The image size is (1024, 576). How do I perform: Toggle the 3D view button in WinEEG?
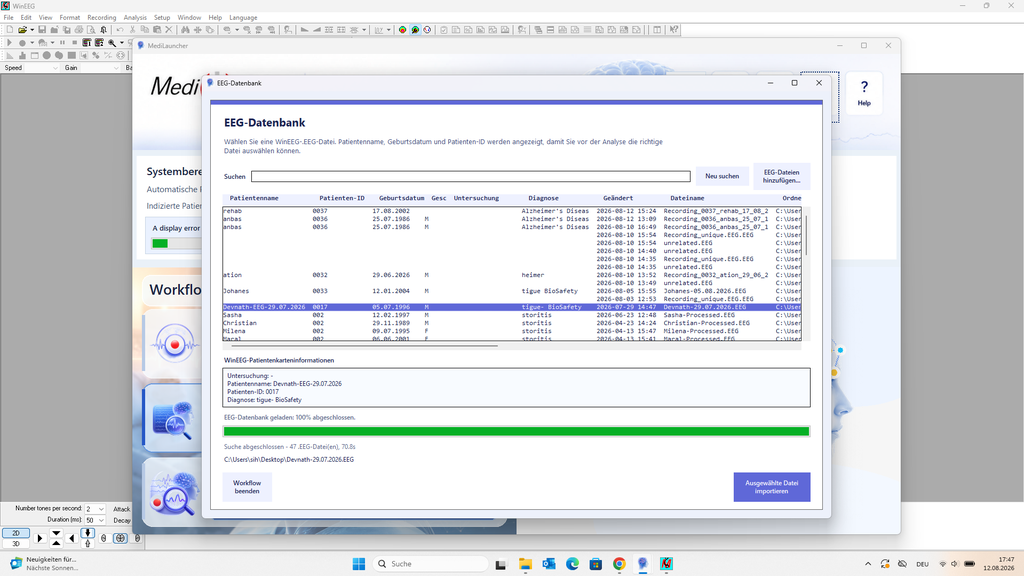click(x=16, y=543)
